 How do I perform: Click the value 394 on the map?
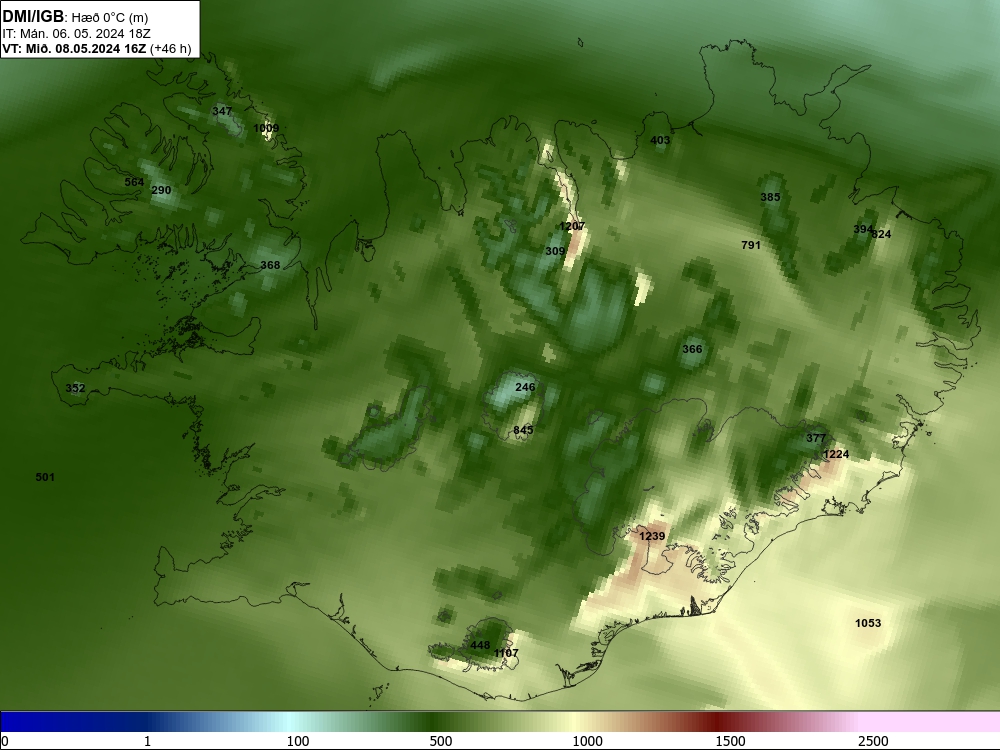862,229
